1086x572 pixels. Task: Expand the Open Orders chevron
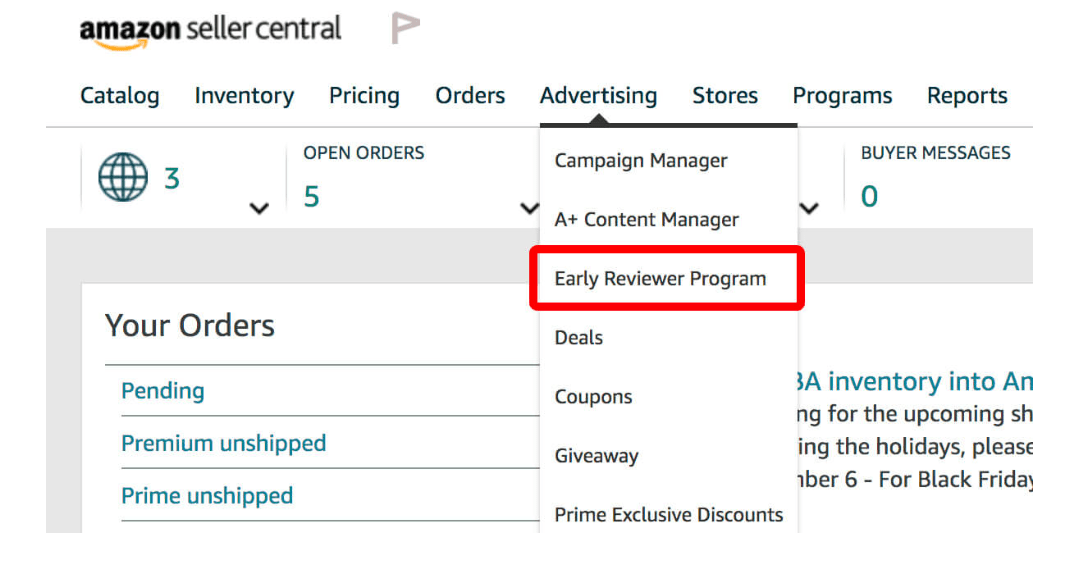[530, 208]
